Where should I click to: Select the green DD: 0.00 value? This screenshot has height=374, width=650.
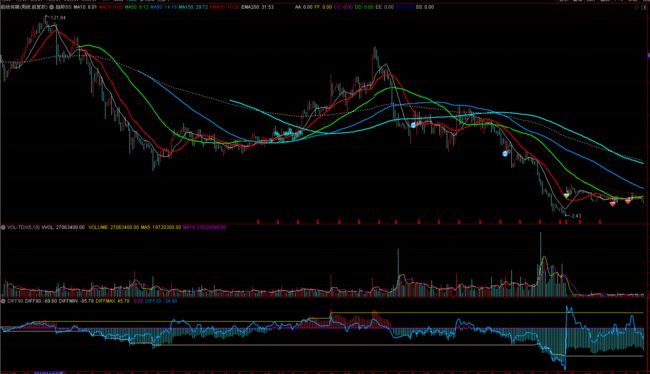point(364,7)
